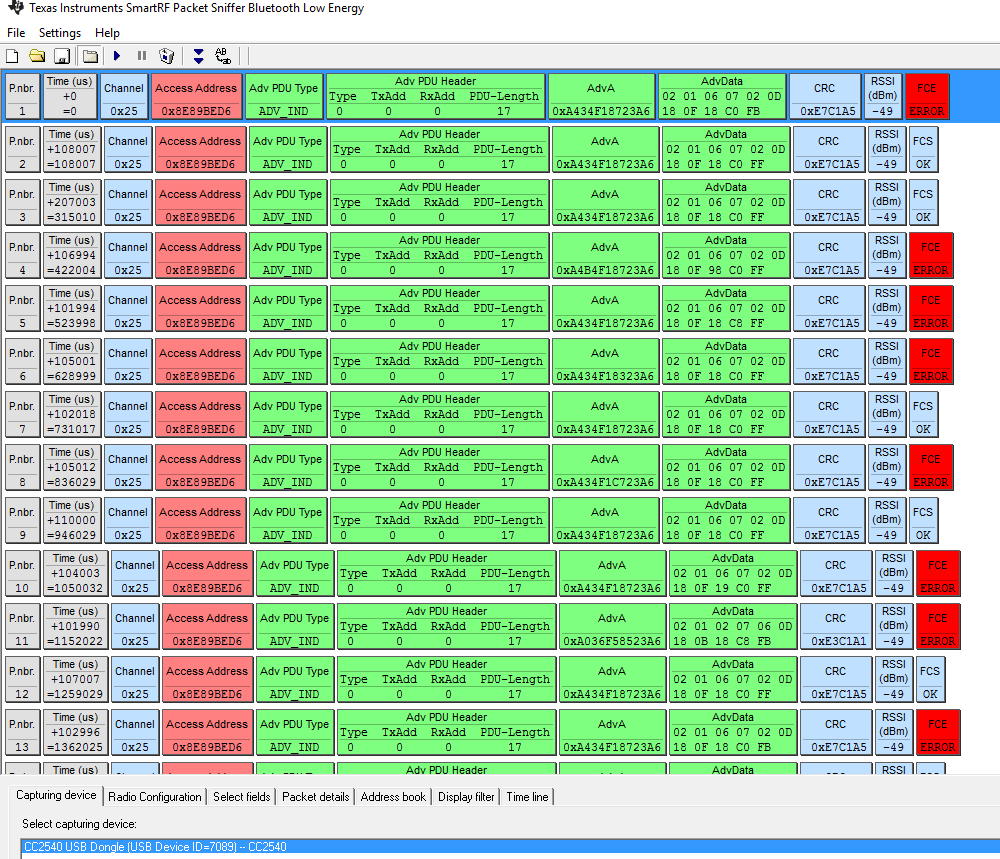Click packet 1 FCE ERROR cell
This screenshot has height=859, width=1000.
(927, 96)
